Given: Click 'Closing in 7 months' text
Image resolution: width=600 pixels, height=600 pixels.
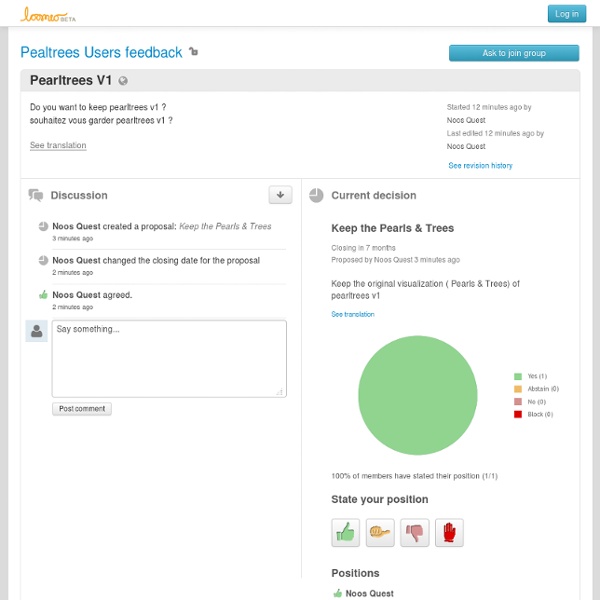Looking at the screenshot, I should 363,248.
